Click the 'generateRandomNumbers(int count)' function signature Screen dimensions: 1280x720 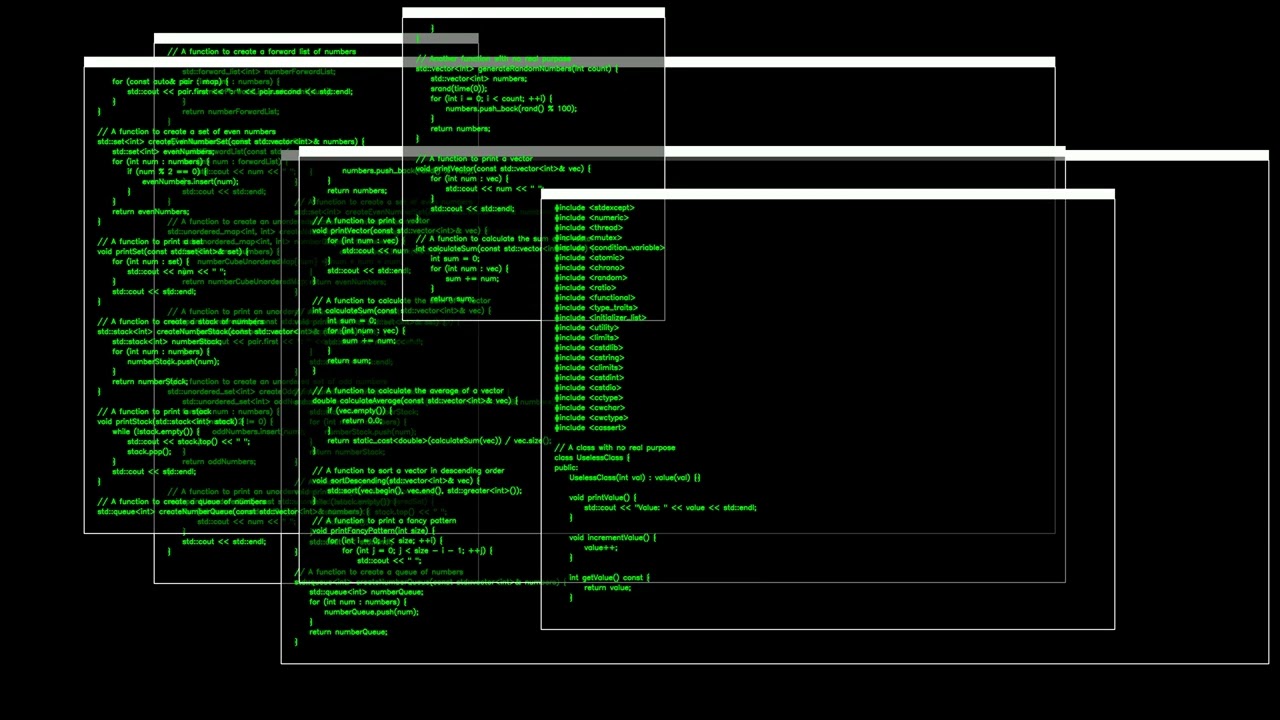coord(517,68)
